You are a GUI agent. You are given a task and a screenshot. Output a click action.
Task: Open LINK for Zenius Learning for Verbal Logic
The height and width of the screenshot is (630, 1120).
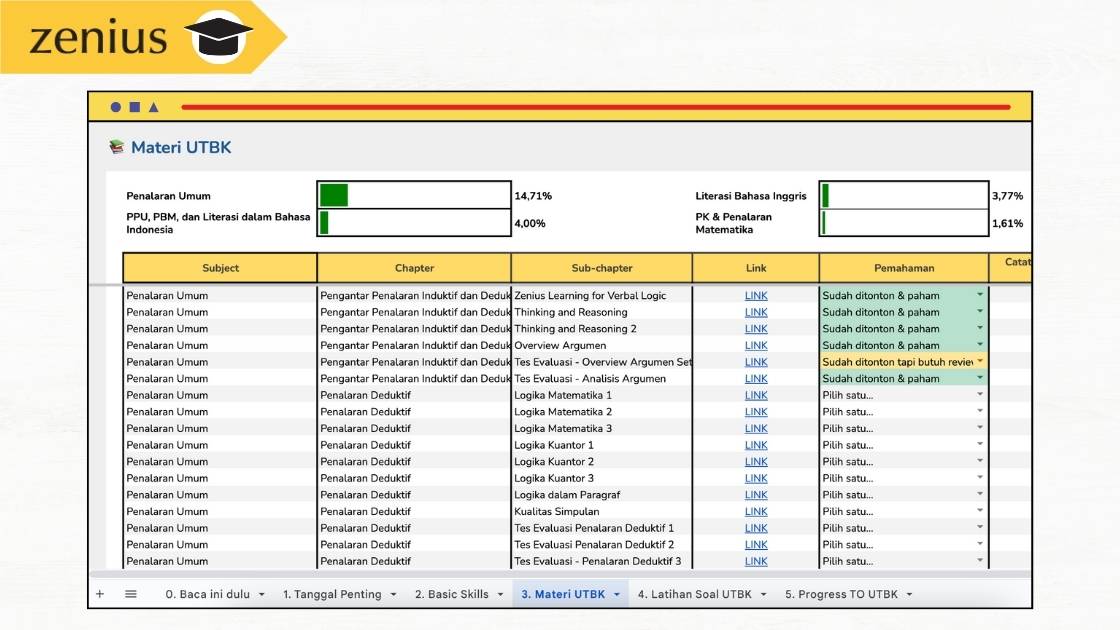756,295
